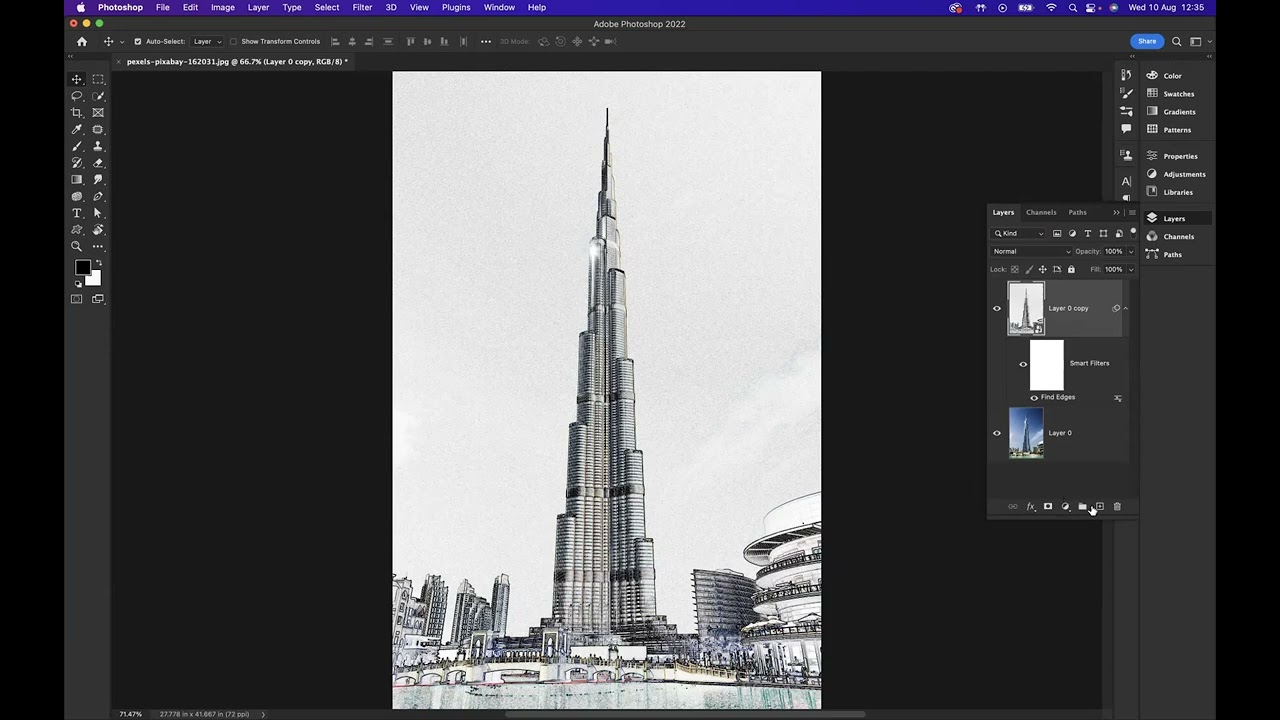Uncheck the Auto-Select checkbox
The image size is (1280, 720).
tap(138, 41)
